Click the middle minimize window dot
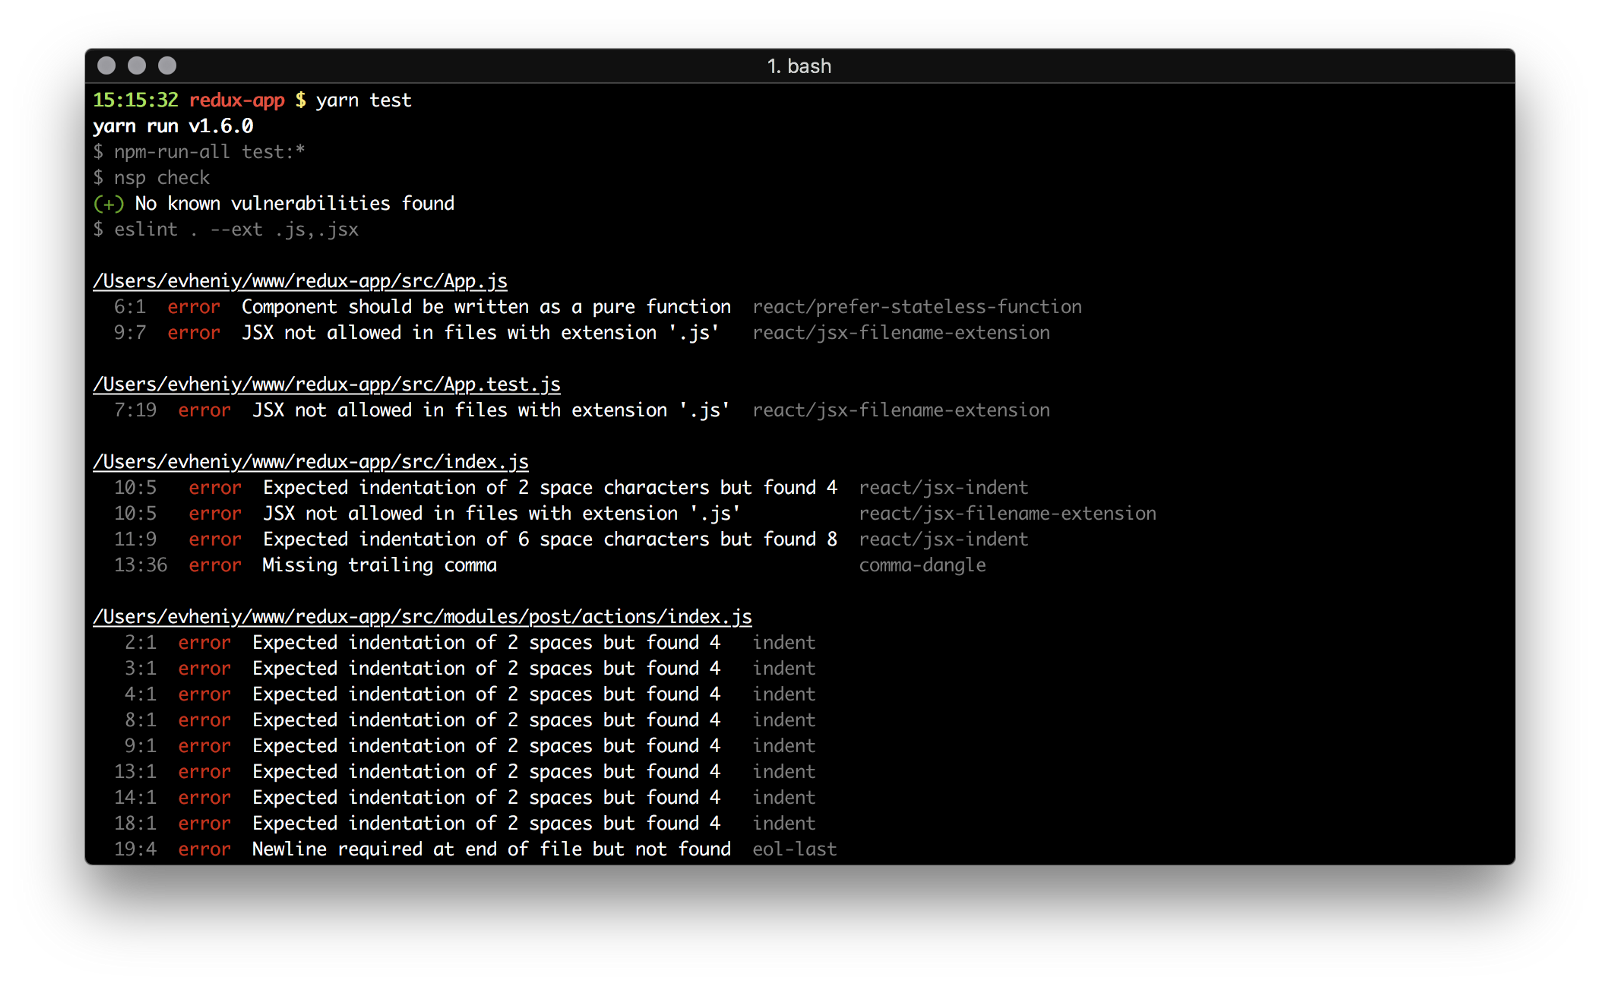This screenshot has height=986, width=1600. (137, 66)
